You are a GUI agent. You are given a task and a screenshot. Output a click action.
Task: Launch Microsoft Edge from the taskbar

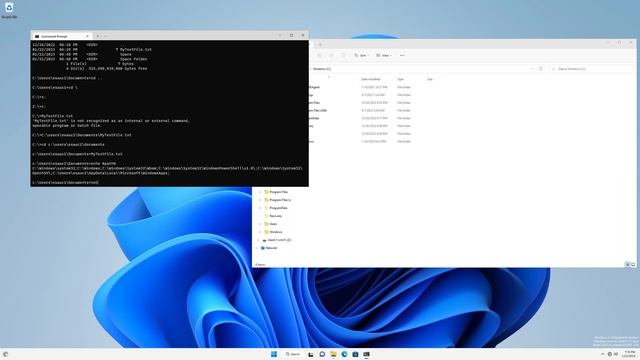point(344,354)
